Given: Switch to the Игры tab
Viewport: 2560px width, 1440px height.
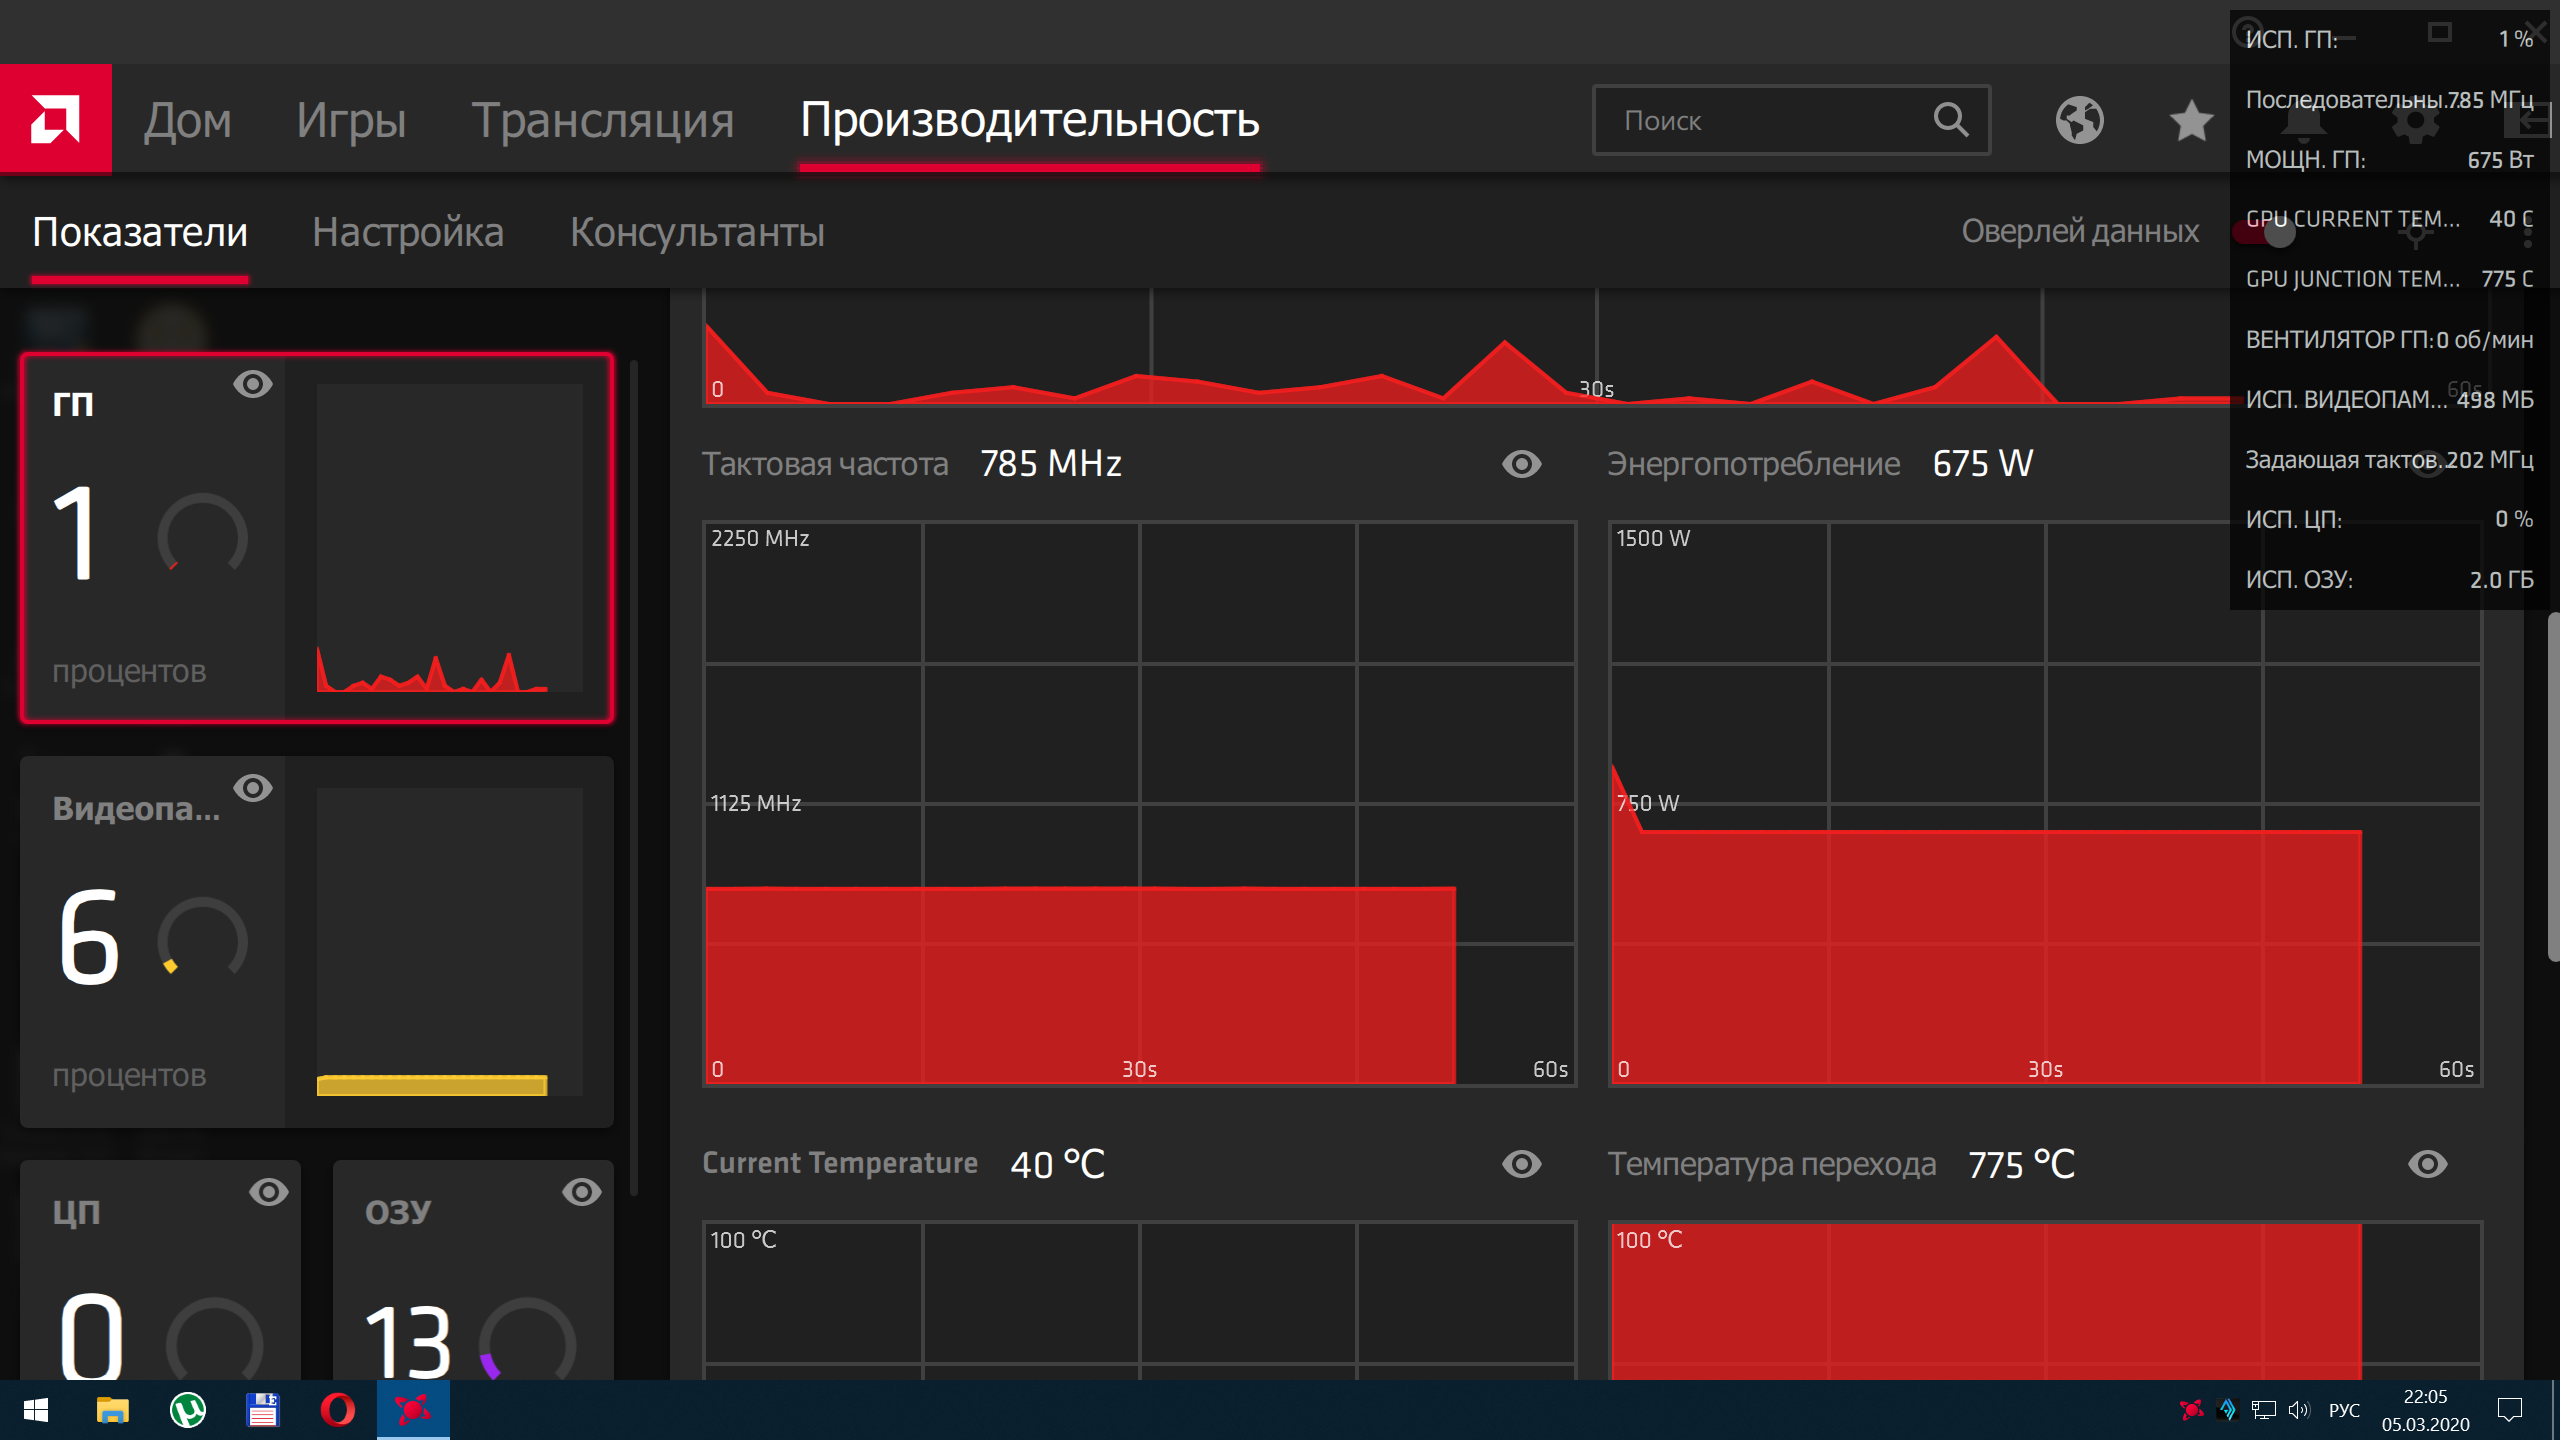Looking at the screenshot, I should point(351,121).
